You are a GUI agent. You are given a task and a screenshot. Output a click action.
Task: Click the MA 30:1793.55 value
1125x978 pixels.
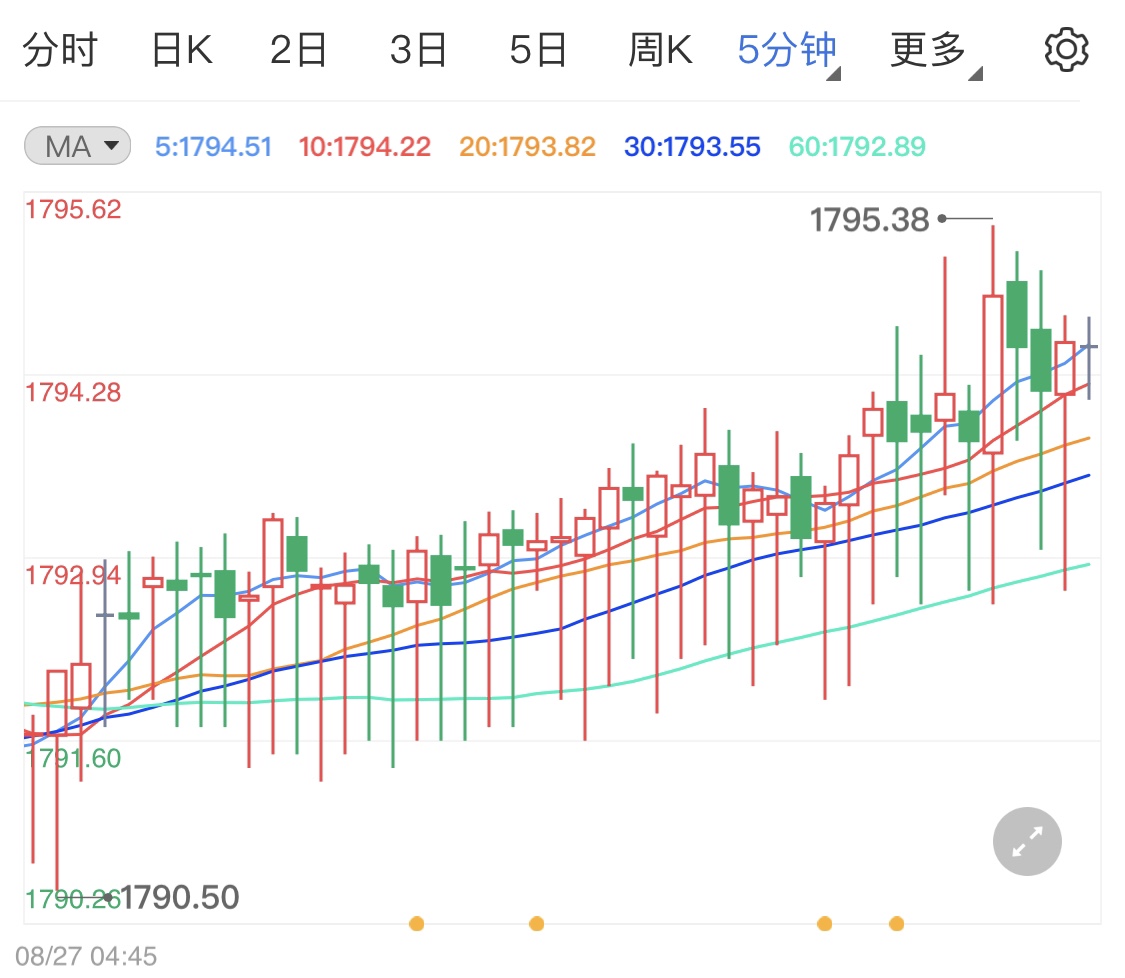tap(692, 146)
